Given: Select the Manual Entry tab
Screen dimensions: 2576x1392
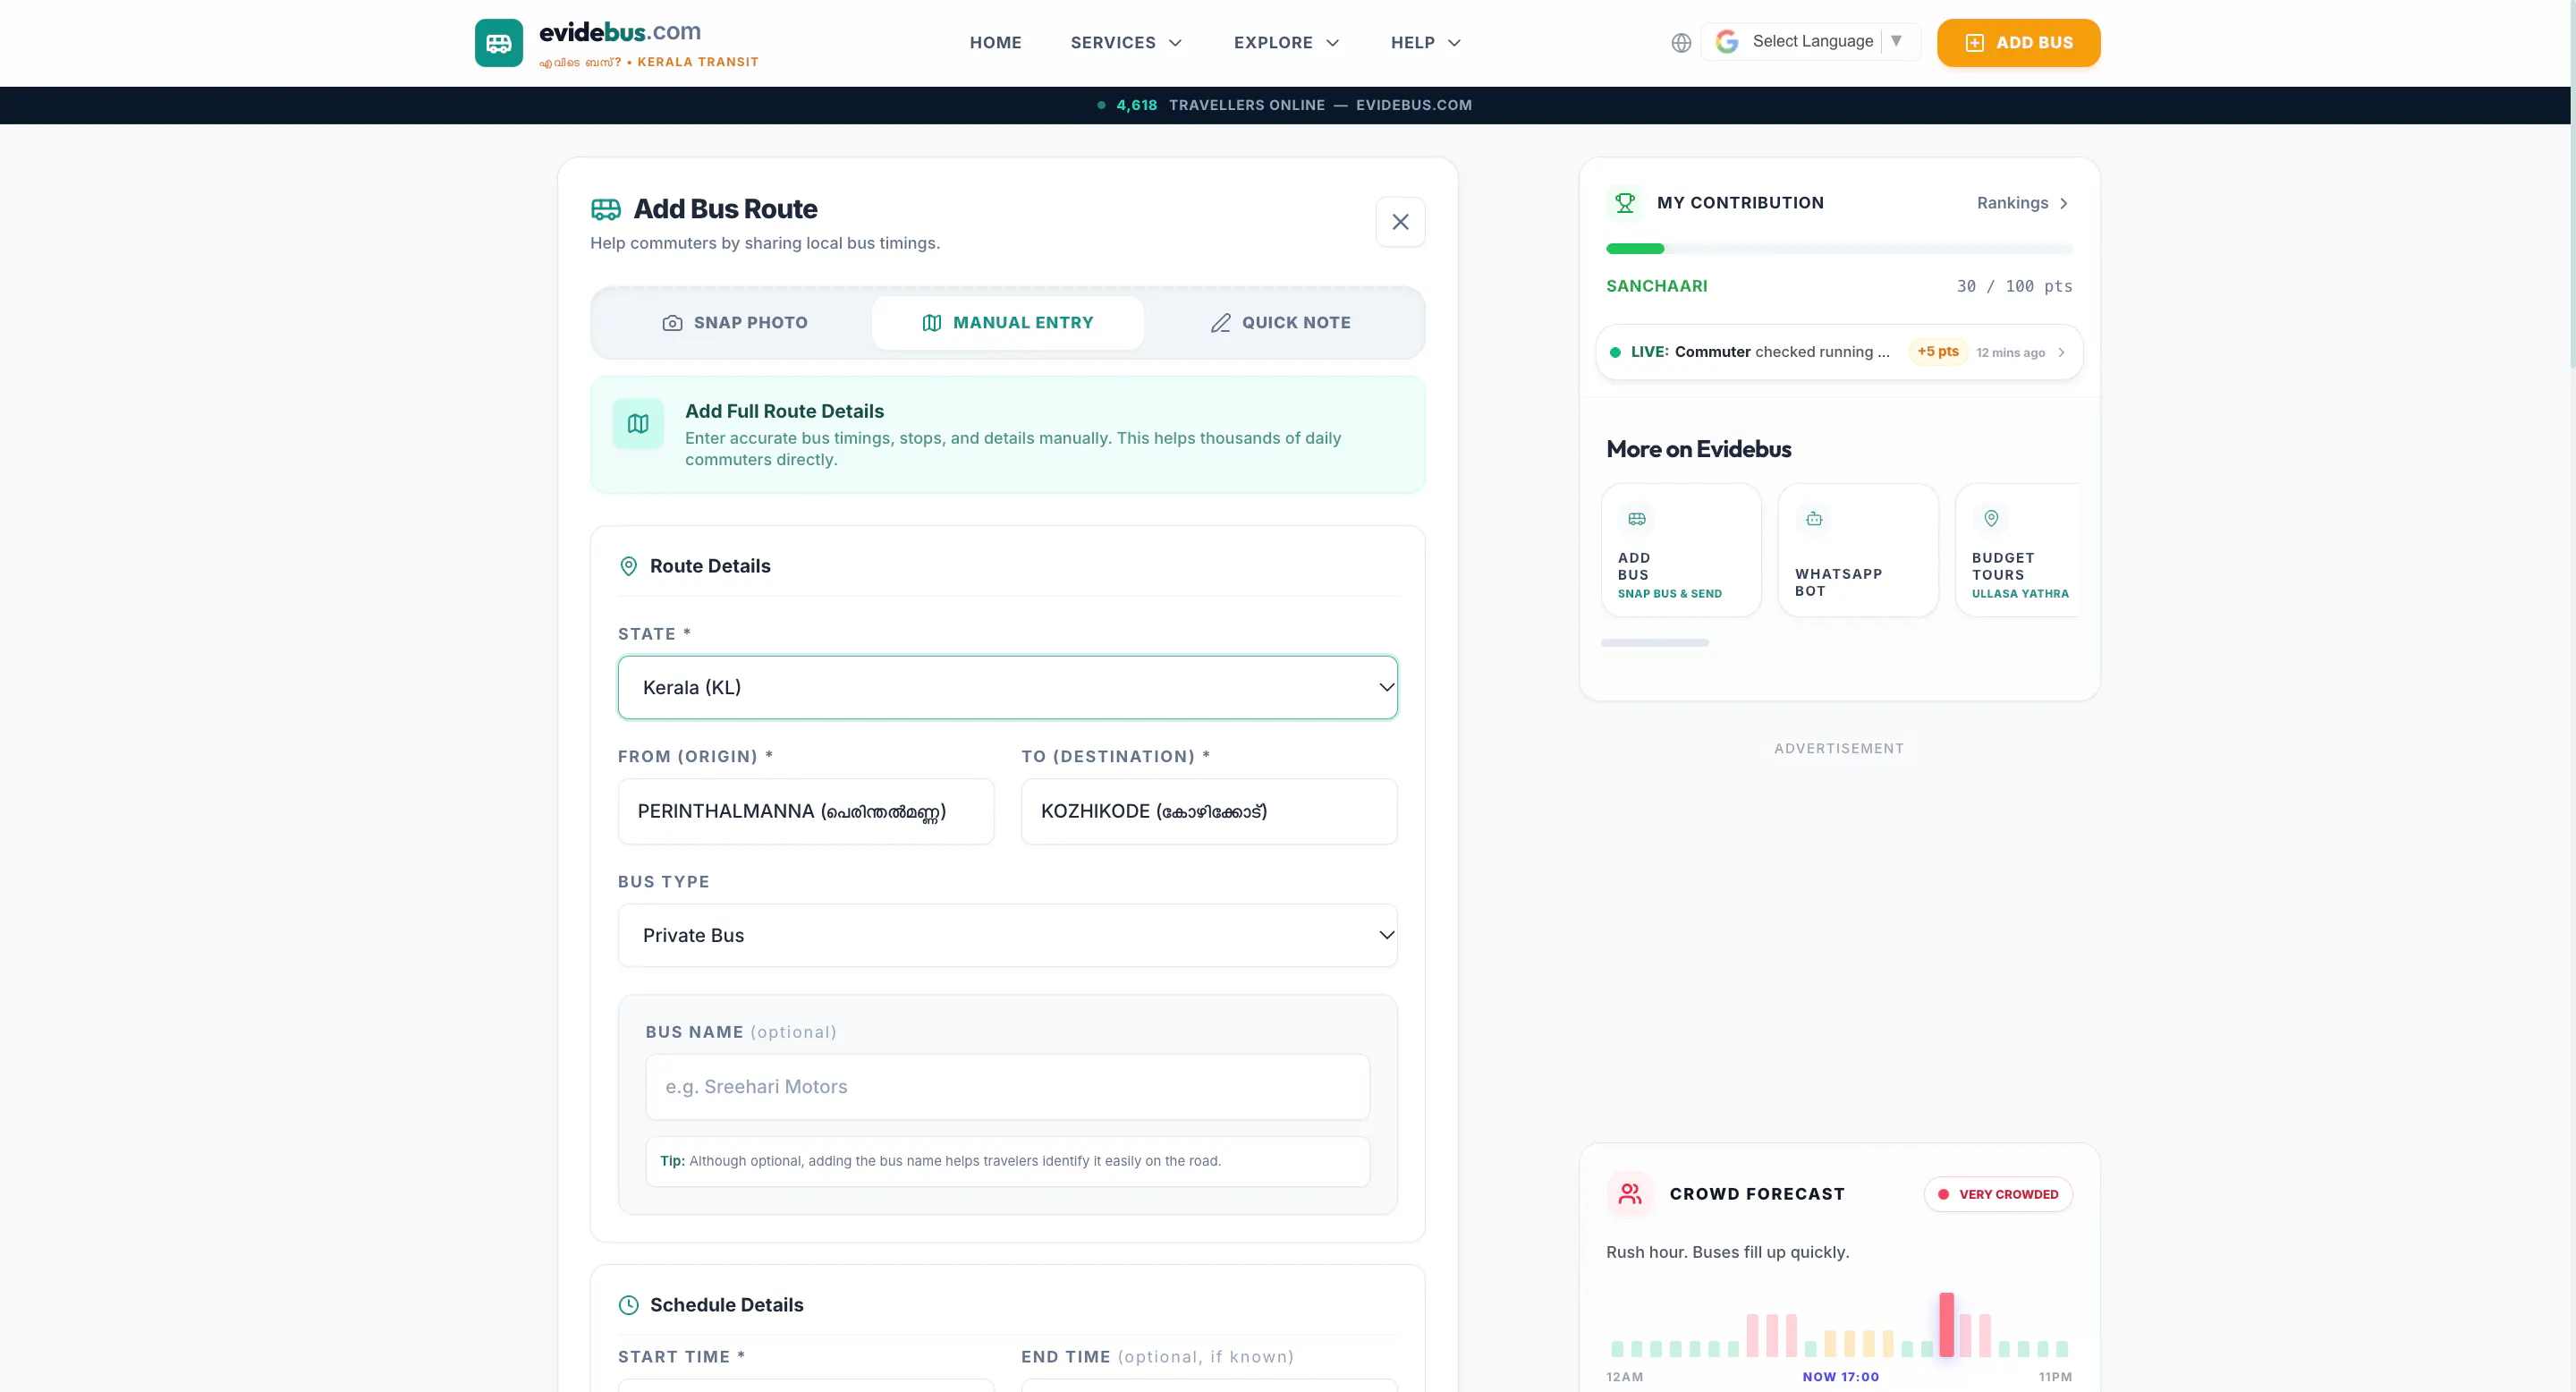Looking at the screenshot, I should click(1007, 323).
